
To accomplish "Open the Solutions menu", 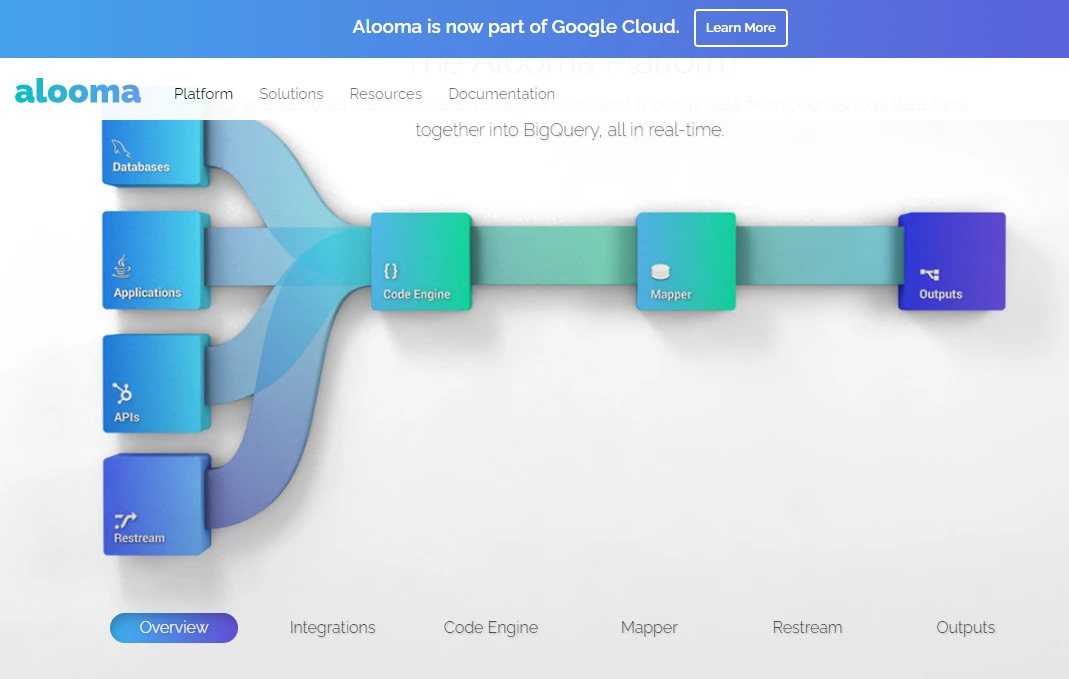I will pos(291,94).
